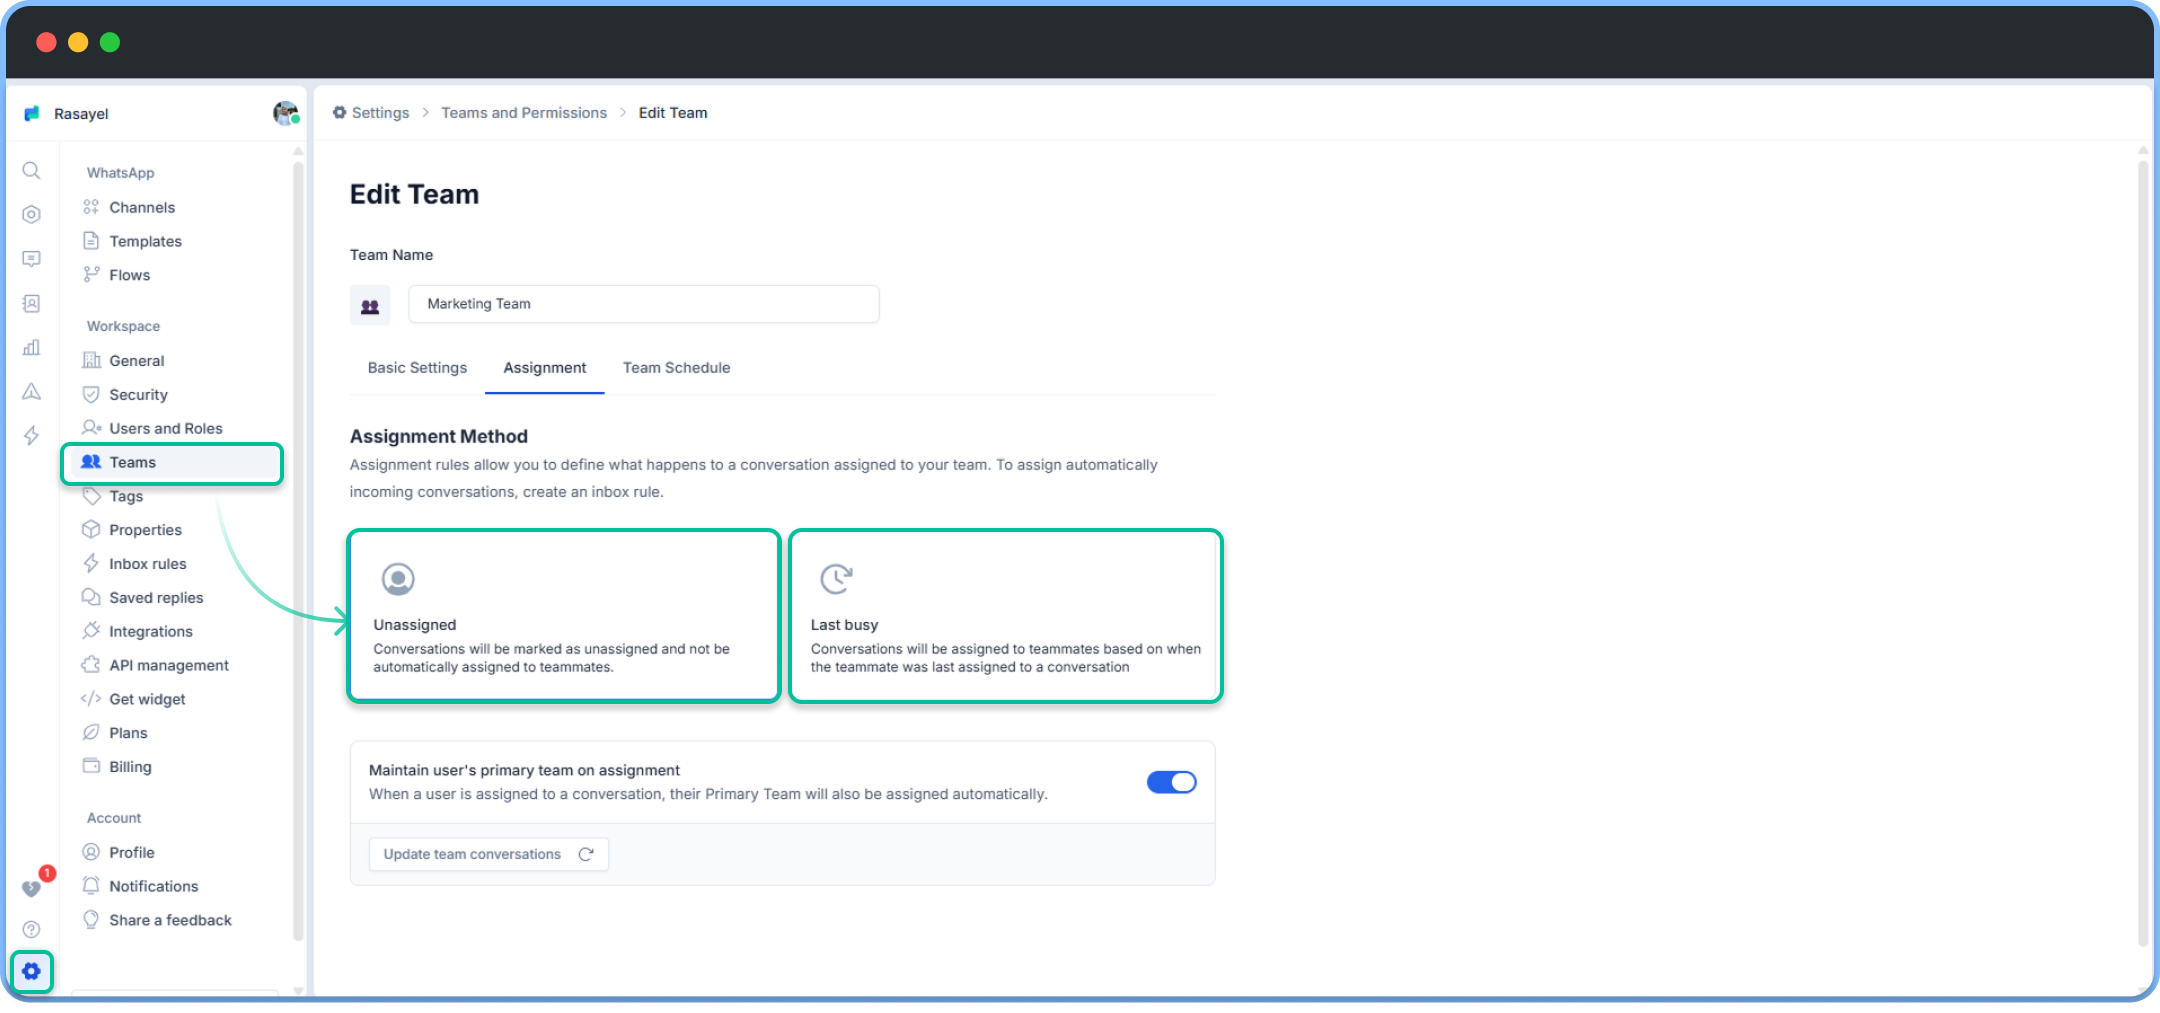Select the Last busy assignment method card
Viewport: 2160px width, 1013px height.
point(1006,616)
